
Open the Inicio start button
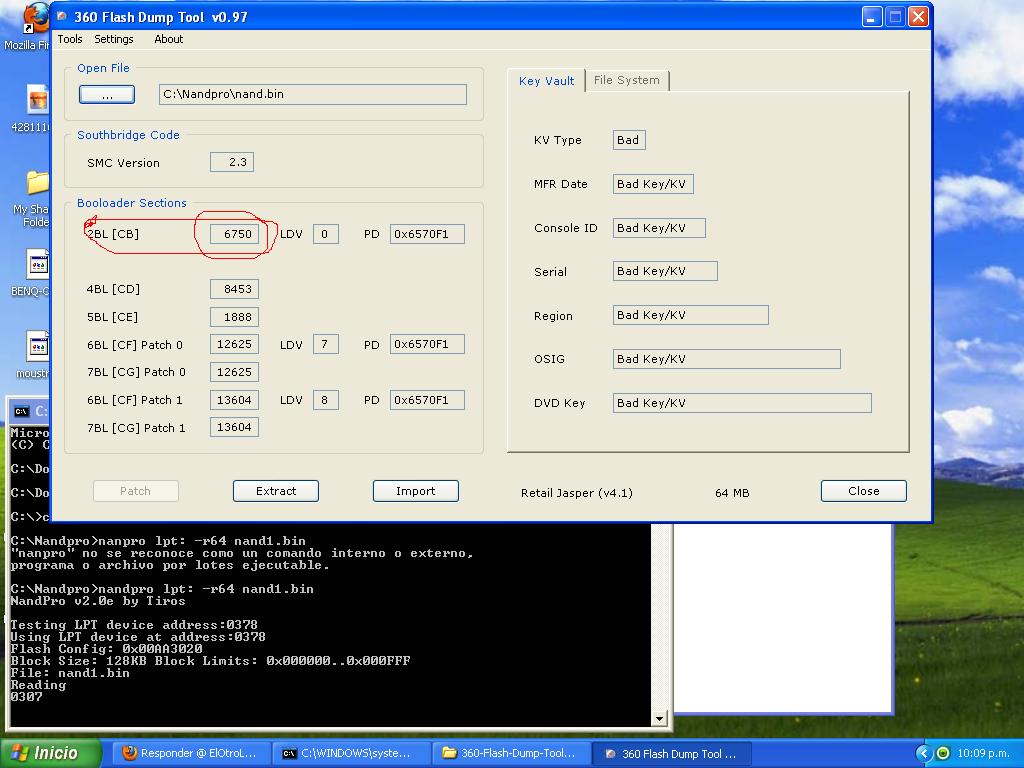coord(51,754)
